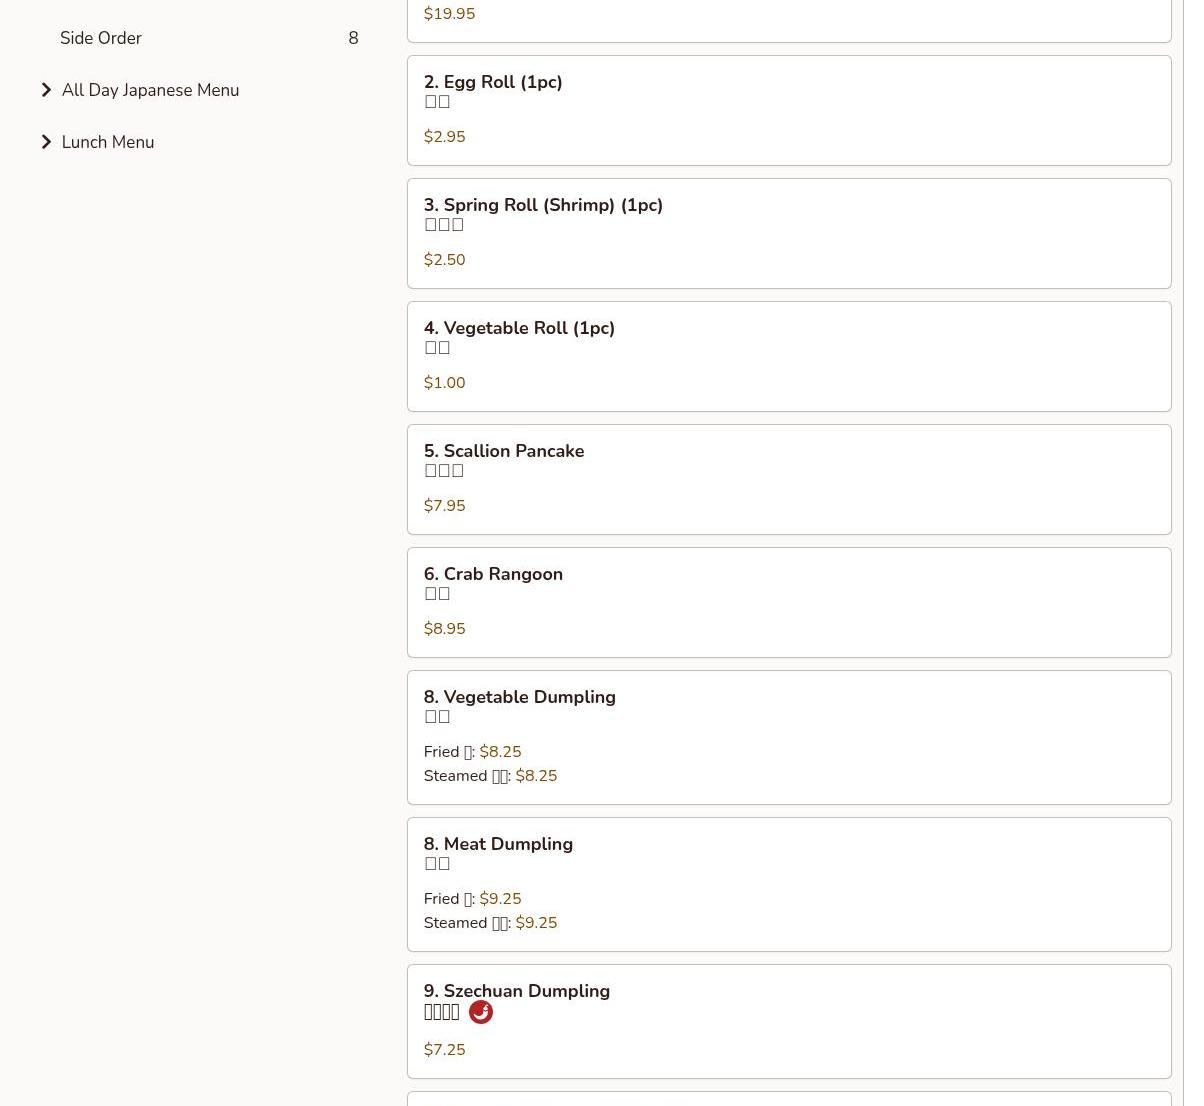Open the Side Order category
The image size is (1204, 1106).
pyautogui.click(x=101, y=38)
